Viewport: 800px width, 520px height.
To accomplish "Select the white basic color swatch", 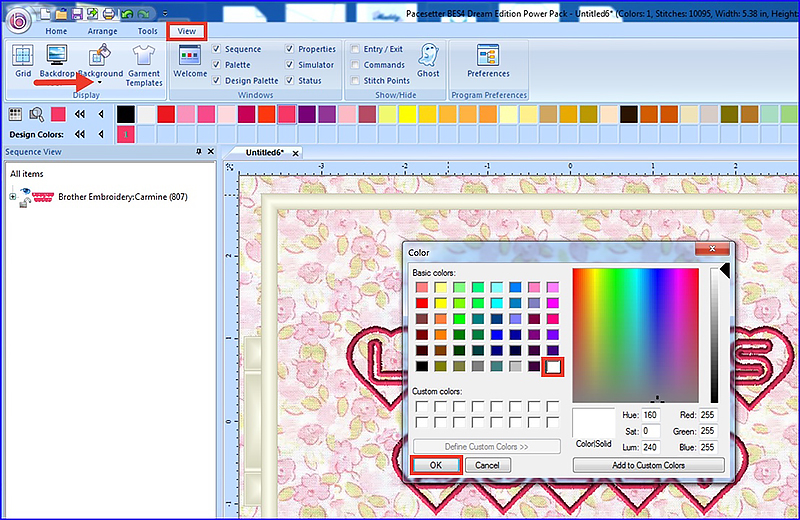I will [x=552, y=367].
